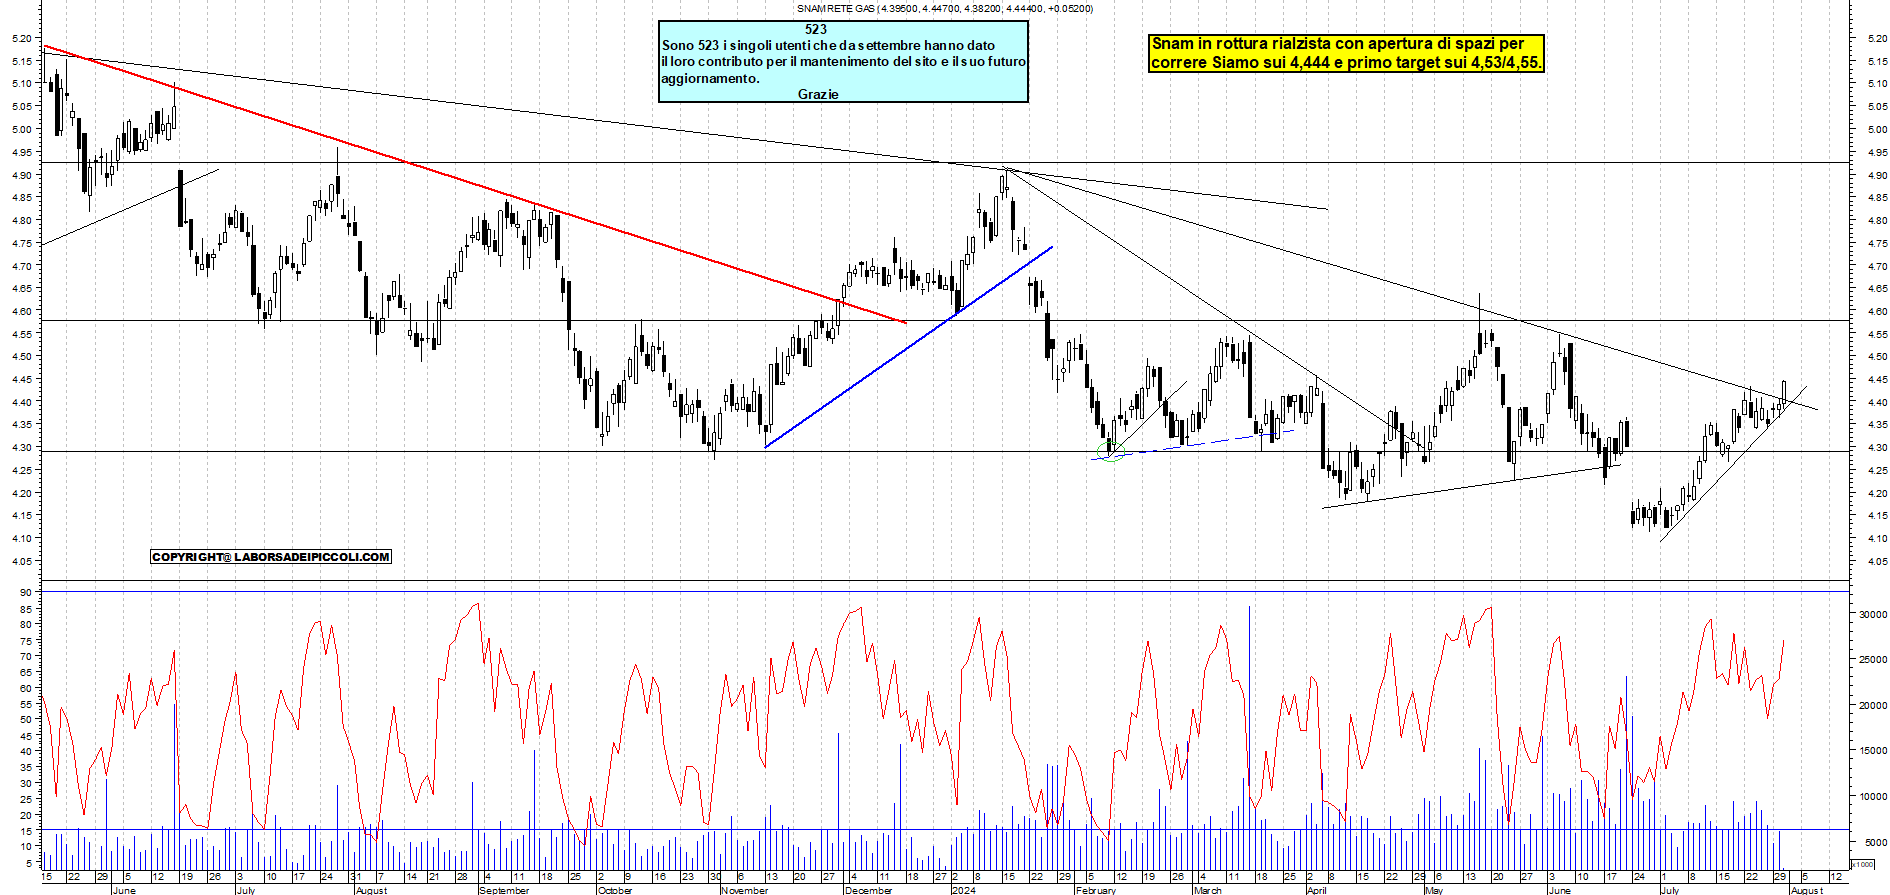Click the '20000' volume scale value
Viewport: 1890px width, 895px height.
tap(1872, 706)
